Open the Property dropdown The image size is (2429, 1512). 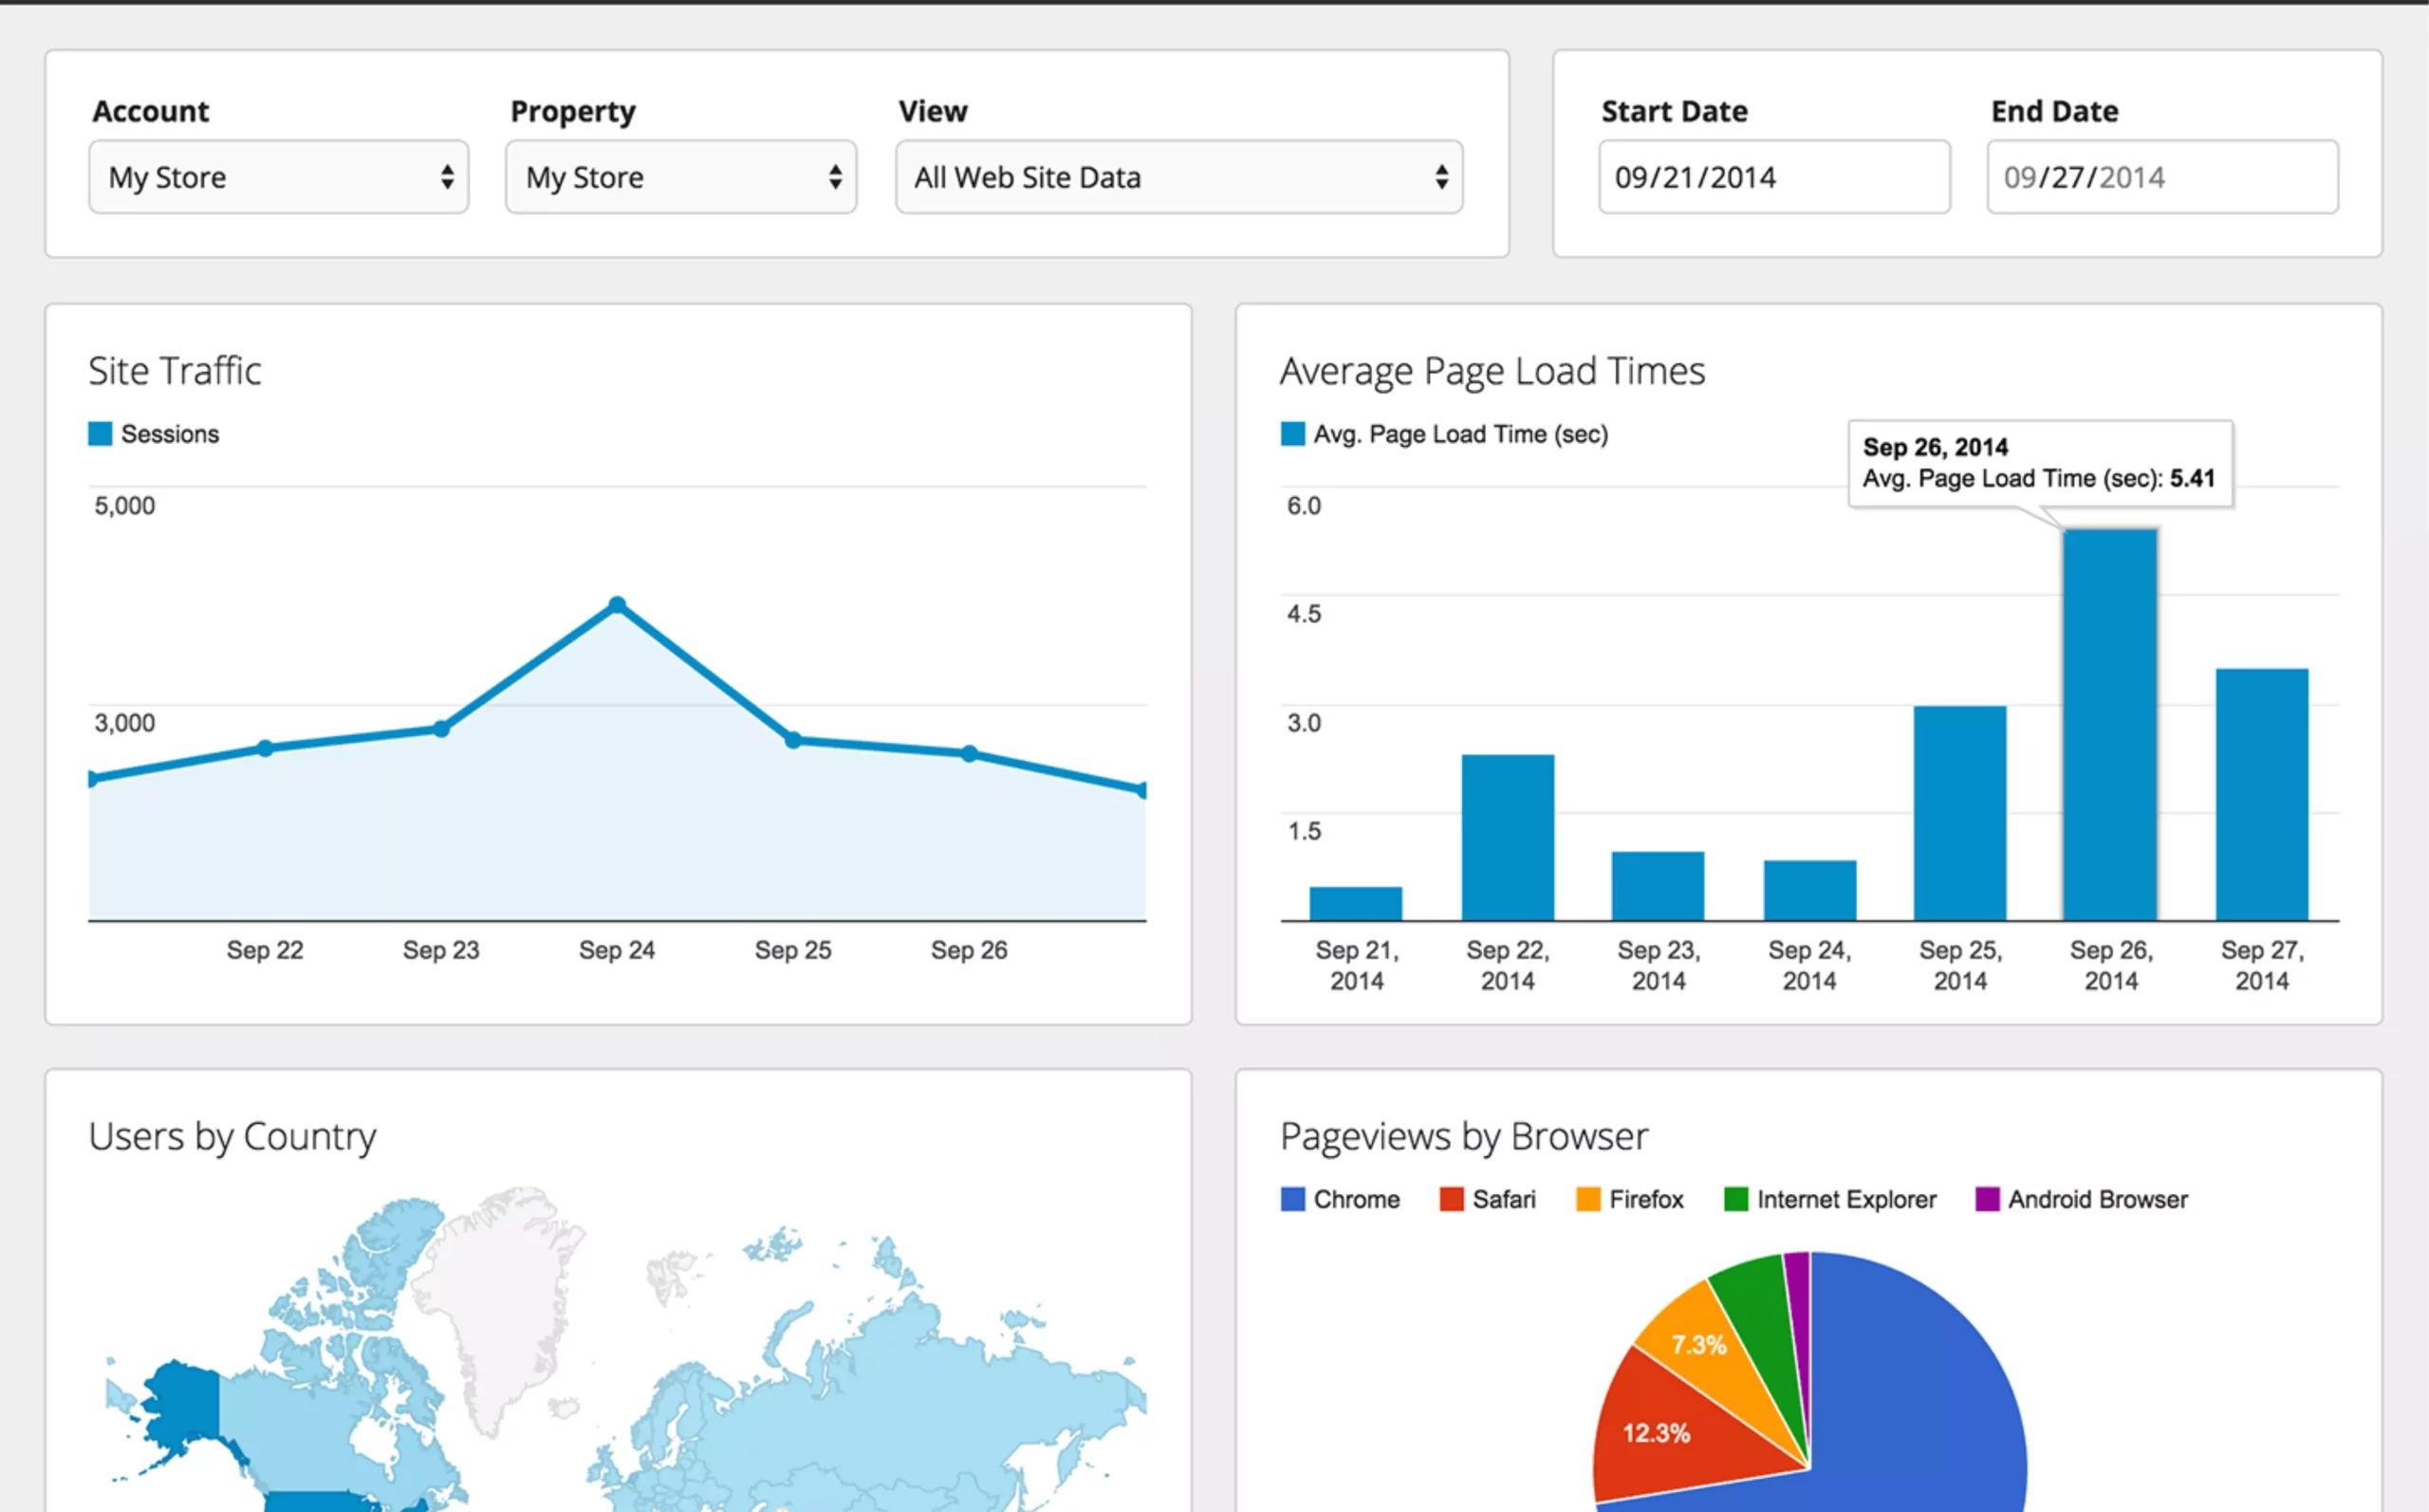tap(680, 177)
